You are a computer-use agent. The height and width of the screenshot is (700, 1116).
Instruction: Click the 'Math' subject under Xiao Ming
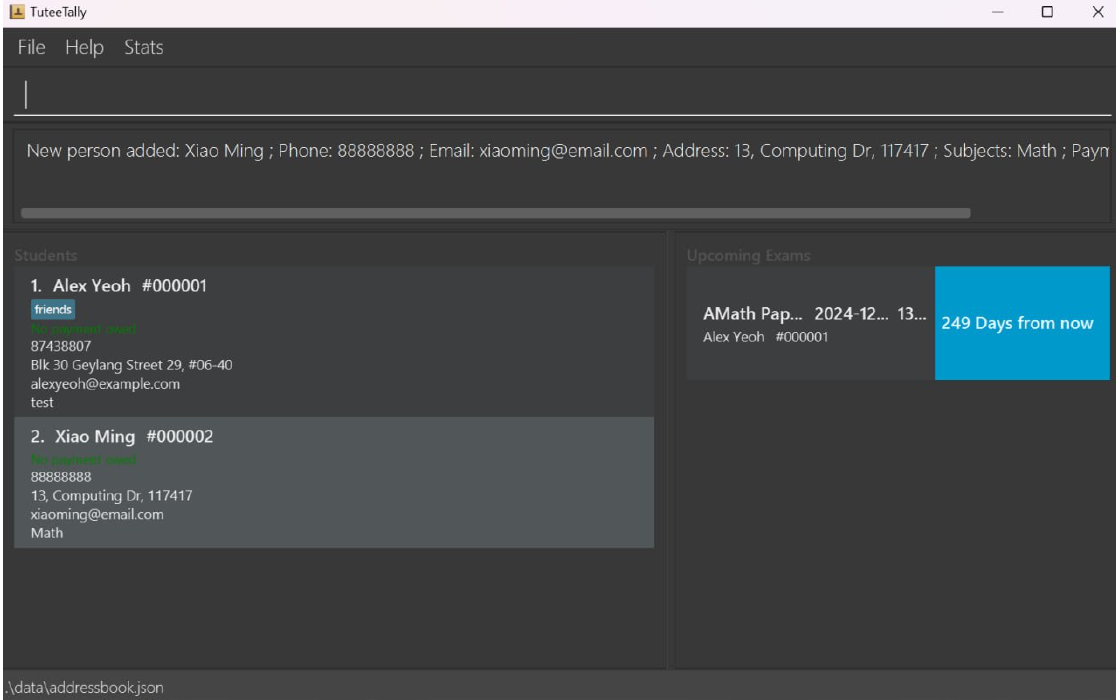click(x=46, y=533)
